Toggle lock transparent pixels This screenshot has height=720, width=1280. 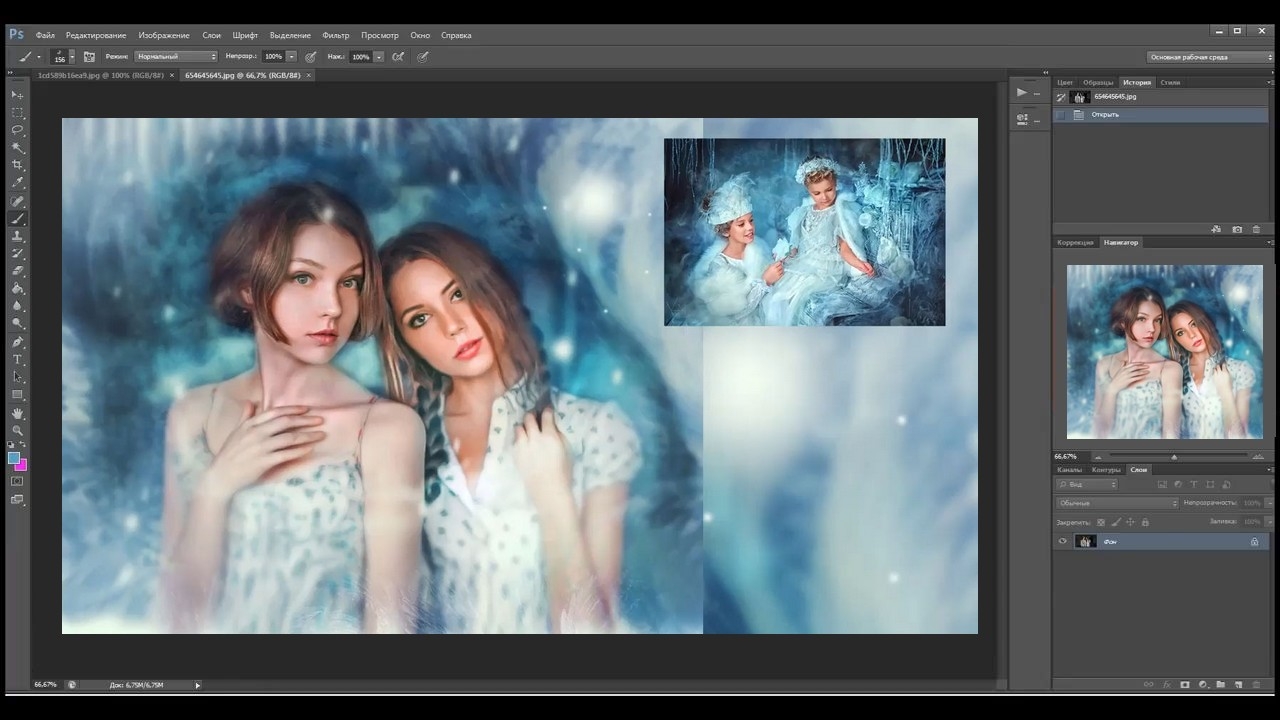(x=1101, y=522)
